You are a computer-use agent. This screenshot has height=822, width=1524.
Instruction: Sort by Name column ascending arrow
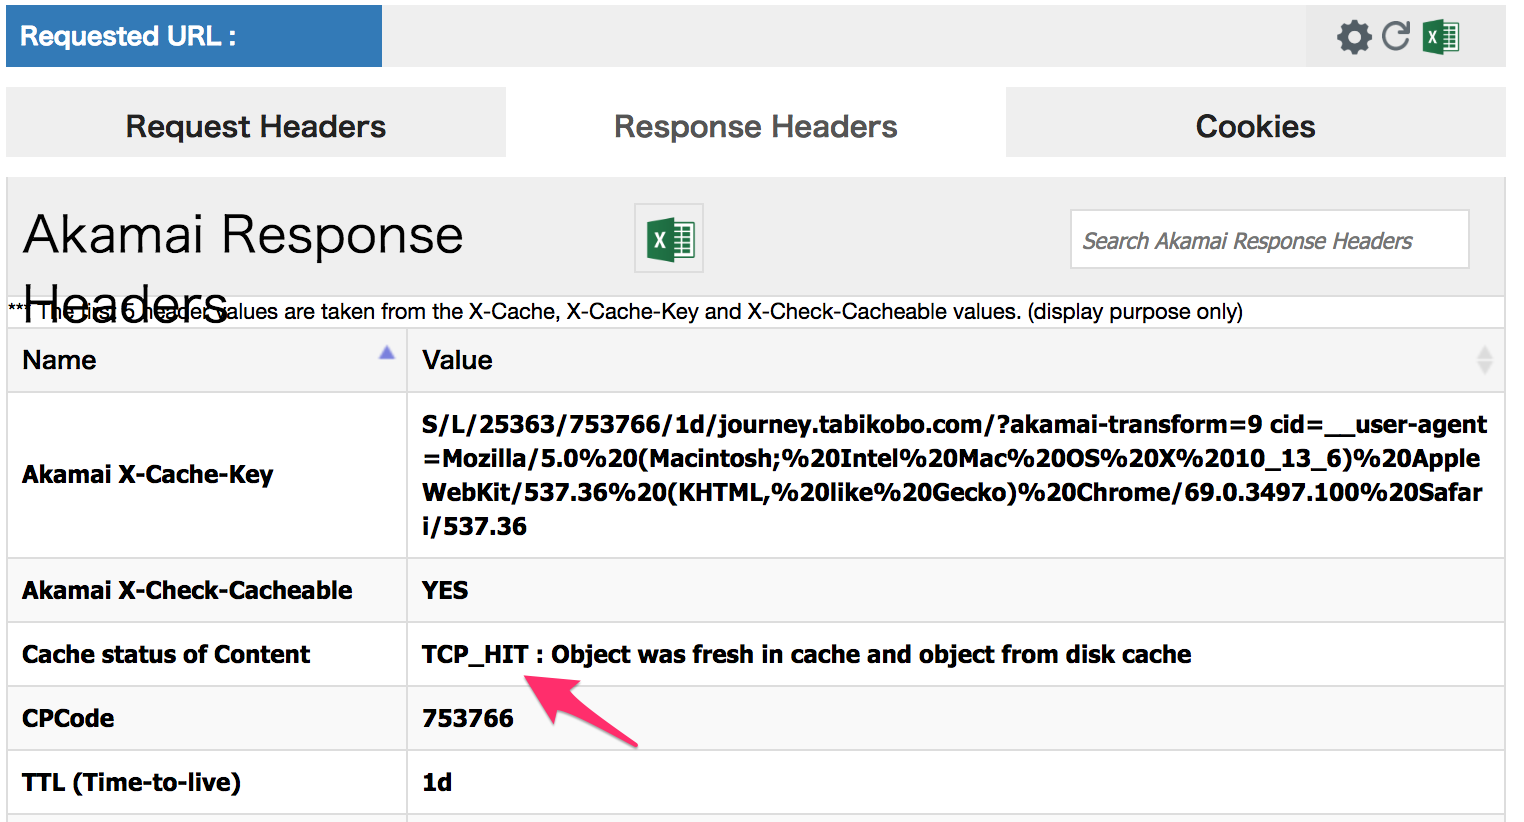pos(387,353)
